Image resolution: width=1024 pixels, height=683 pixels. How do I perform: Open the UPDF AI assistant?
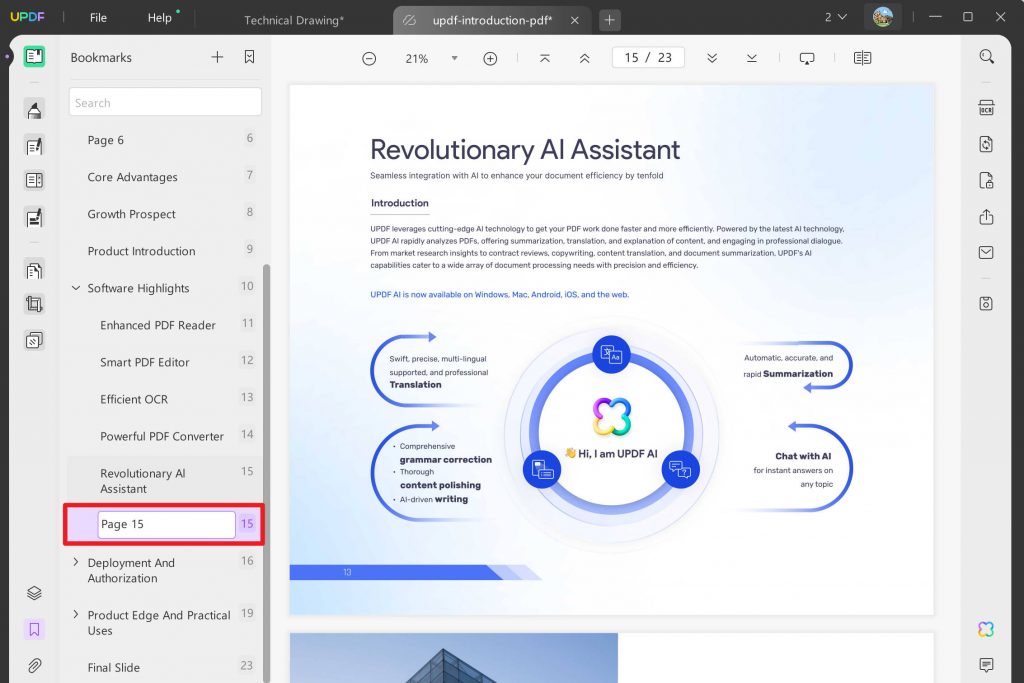(x=985, y=629)
